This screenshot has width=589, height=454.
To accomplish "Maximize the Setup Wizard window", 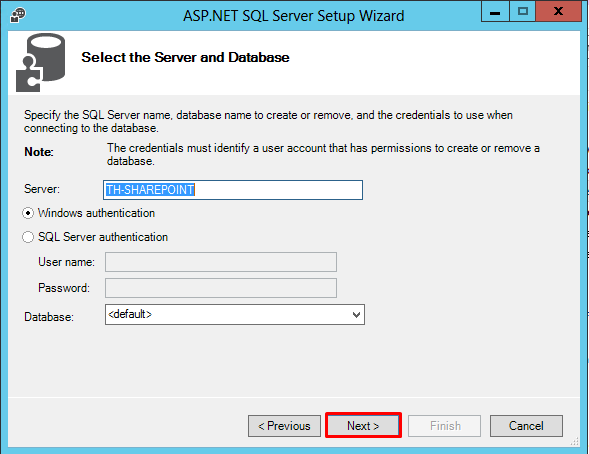I will (522, 11).
